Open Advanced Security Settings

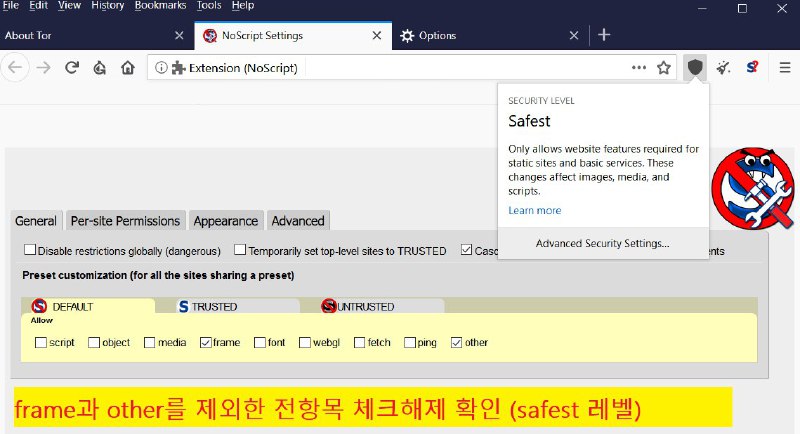tap(603, 243)
